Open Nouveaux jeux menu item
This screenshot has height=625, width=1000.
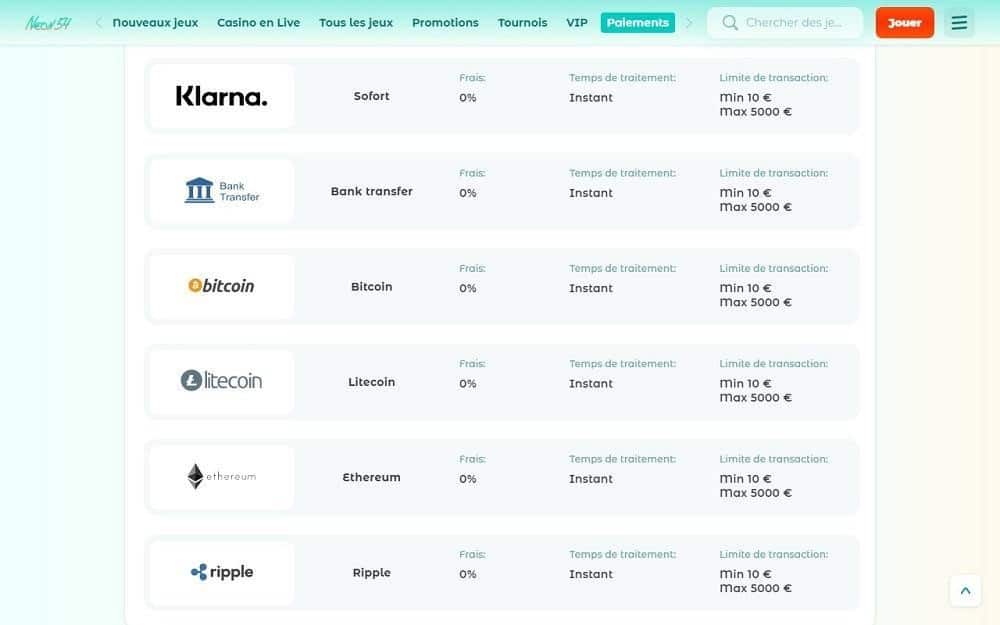pyautogui.click(x=155, y=23)
